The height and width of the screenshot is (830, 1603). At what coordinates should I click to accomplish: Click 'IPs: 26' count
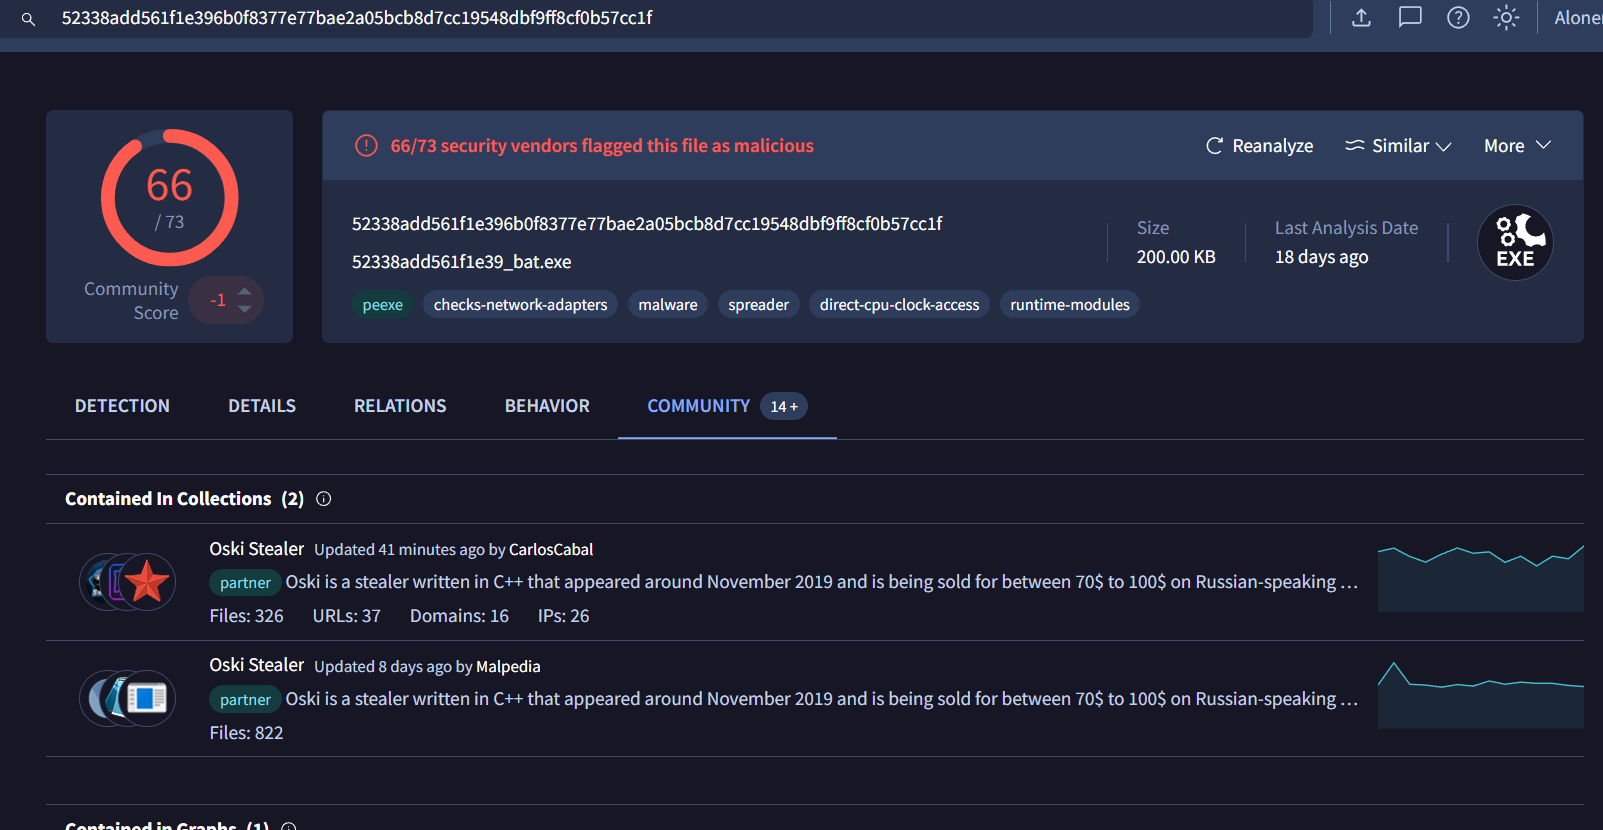point(563,616)
